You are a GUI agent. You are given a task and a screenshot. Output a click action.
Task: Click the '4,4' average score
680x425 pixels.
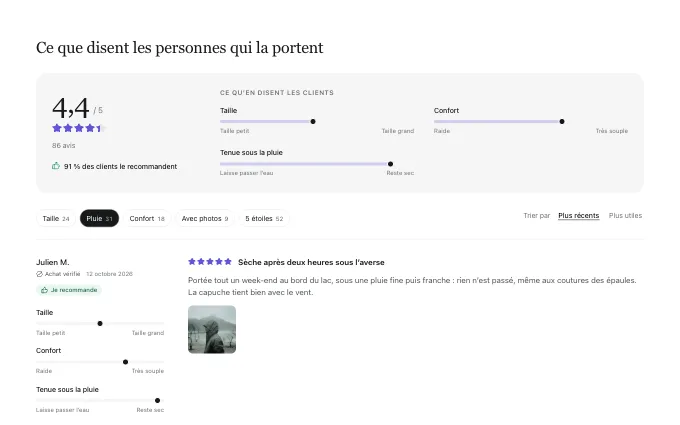71,108
